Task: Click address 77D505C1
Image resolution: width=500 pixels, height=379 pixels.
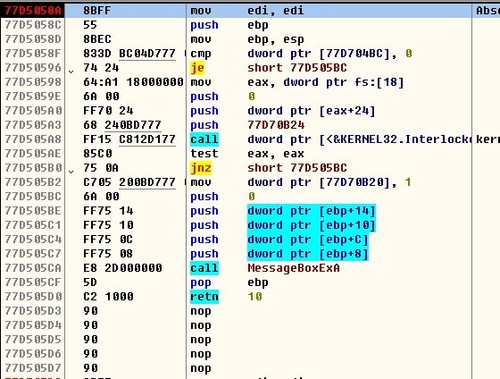Action: tap(33, 225)
